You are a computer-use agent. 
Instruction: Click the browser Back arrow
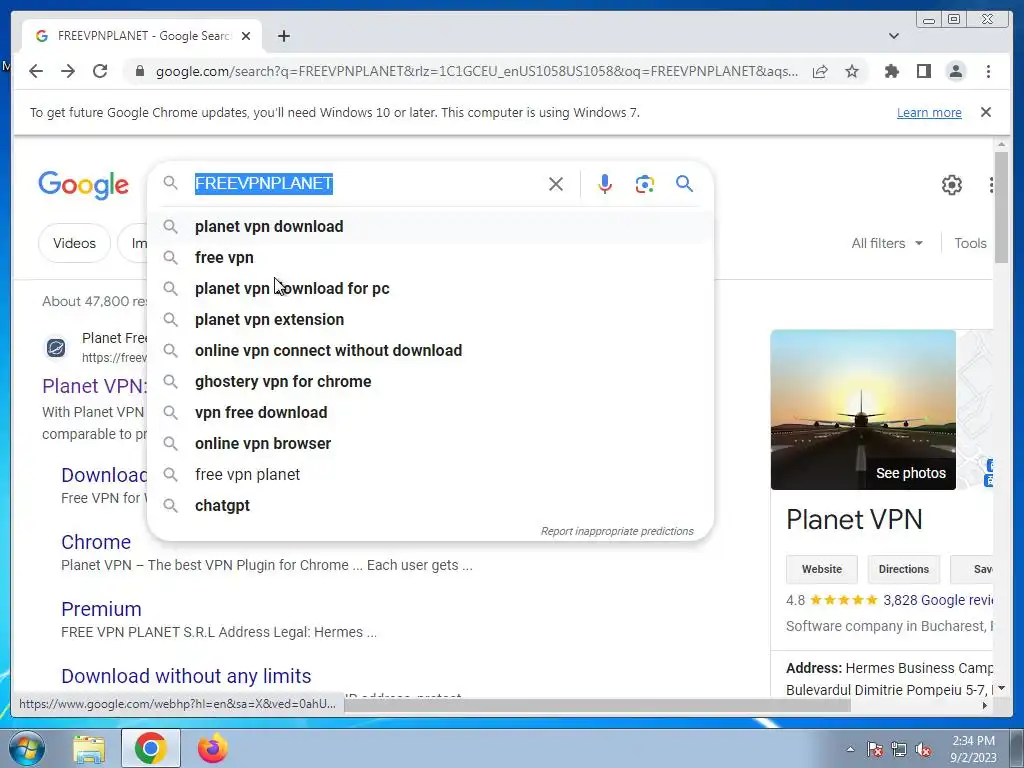36,71
